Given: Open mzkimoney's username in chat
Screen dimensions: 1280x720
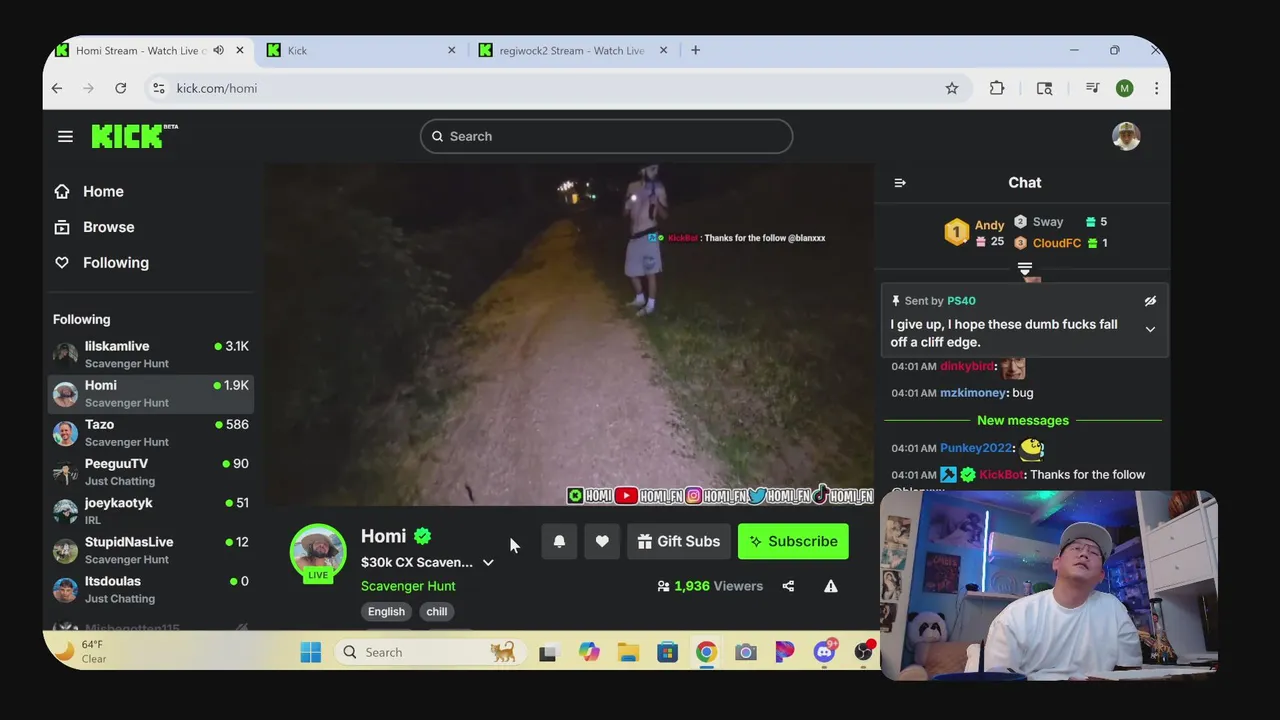Looking at the screenshot, I should (x=973, y=393).
